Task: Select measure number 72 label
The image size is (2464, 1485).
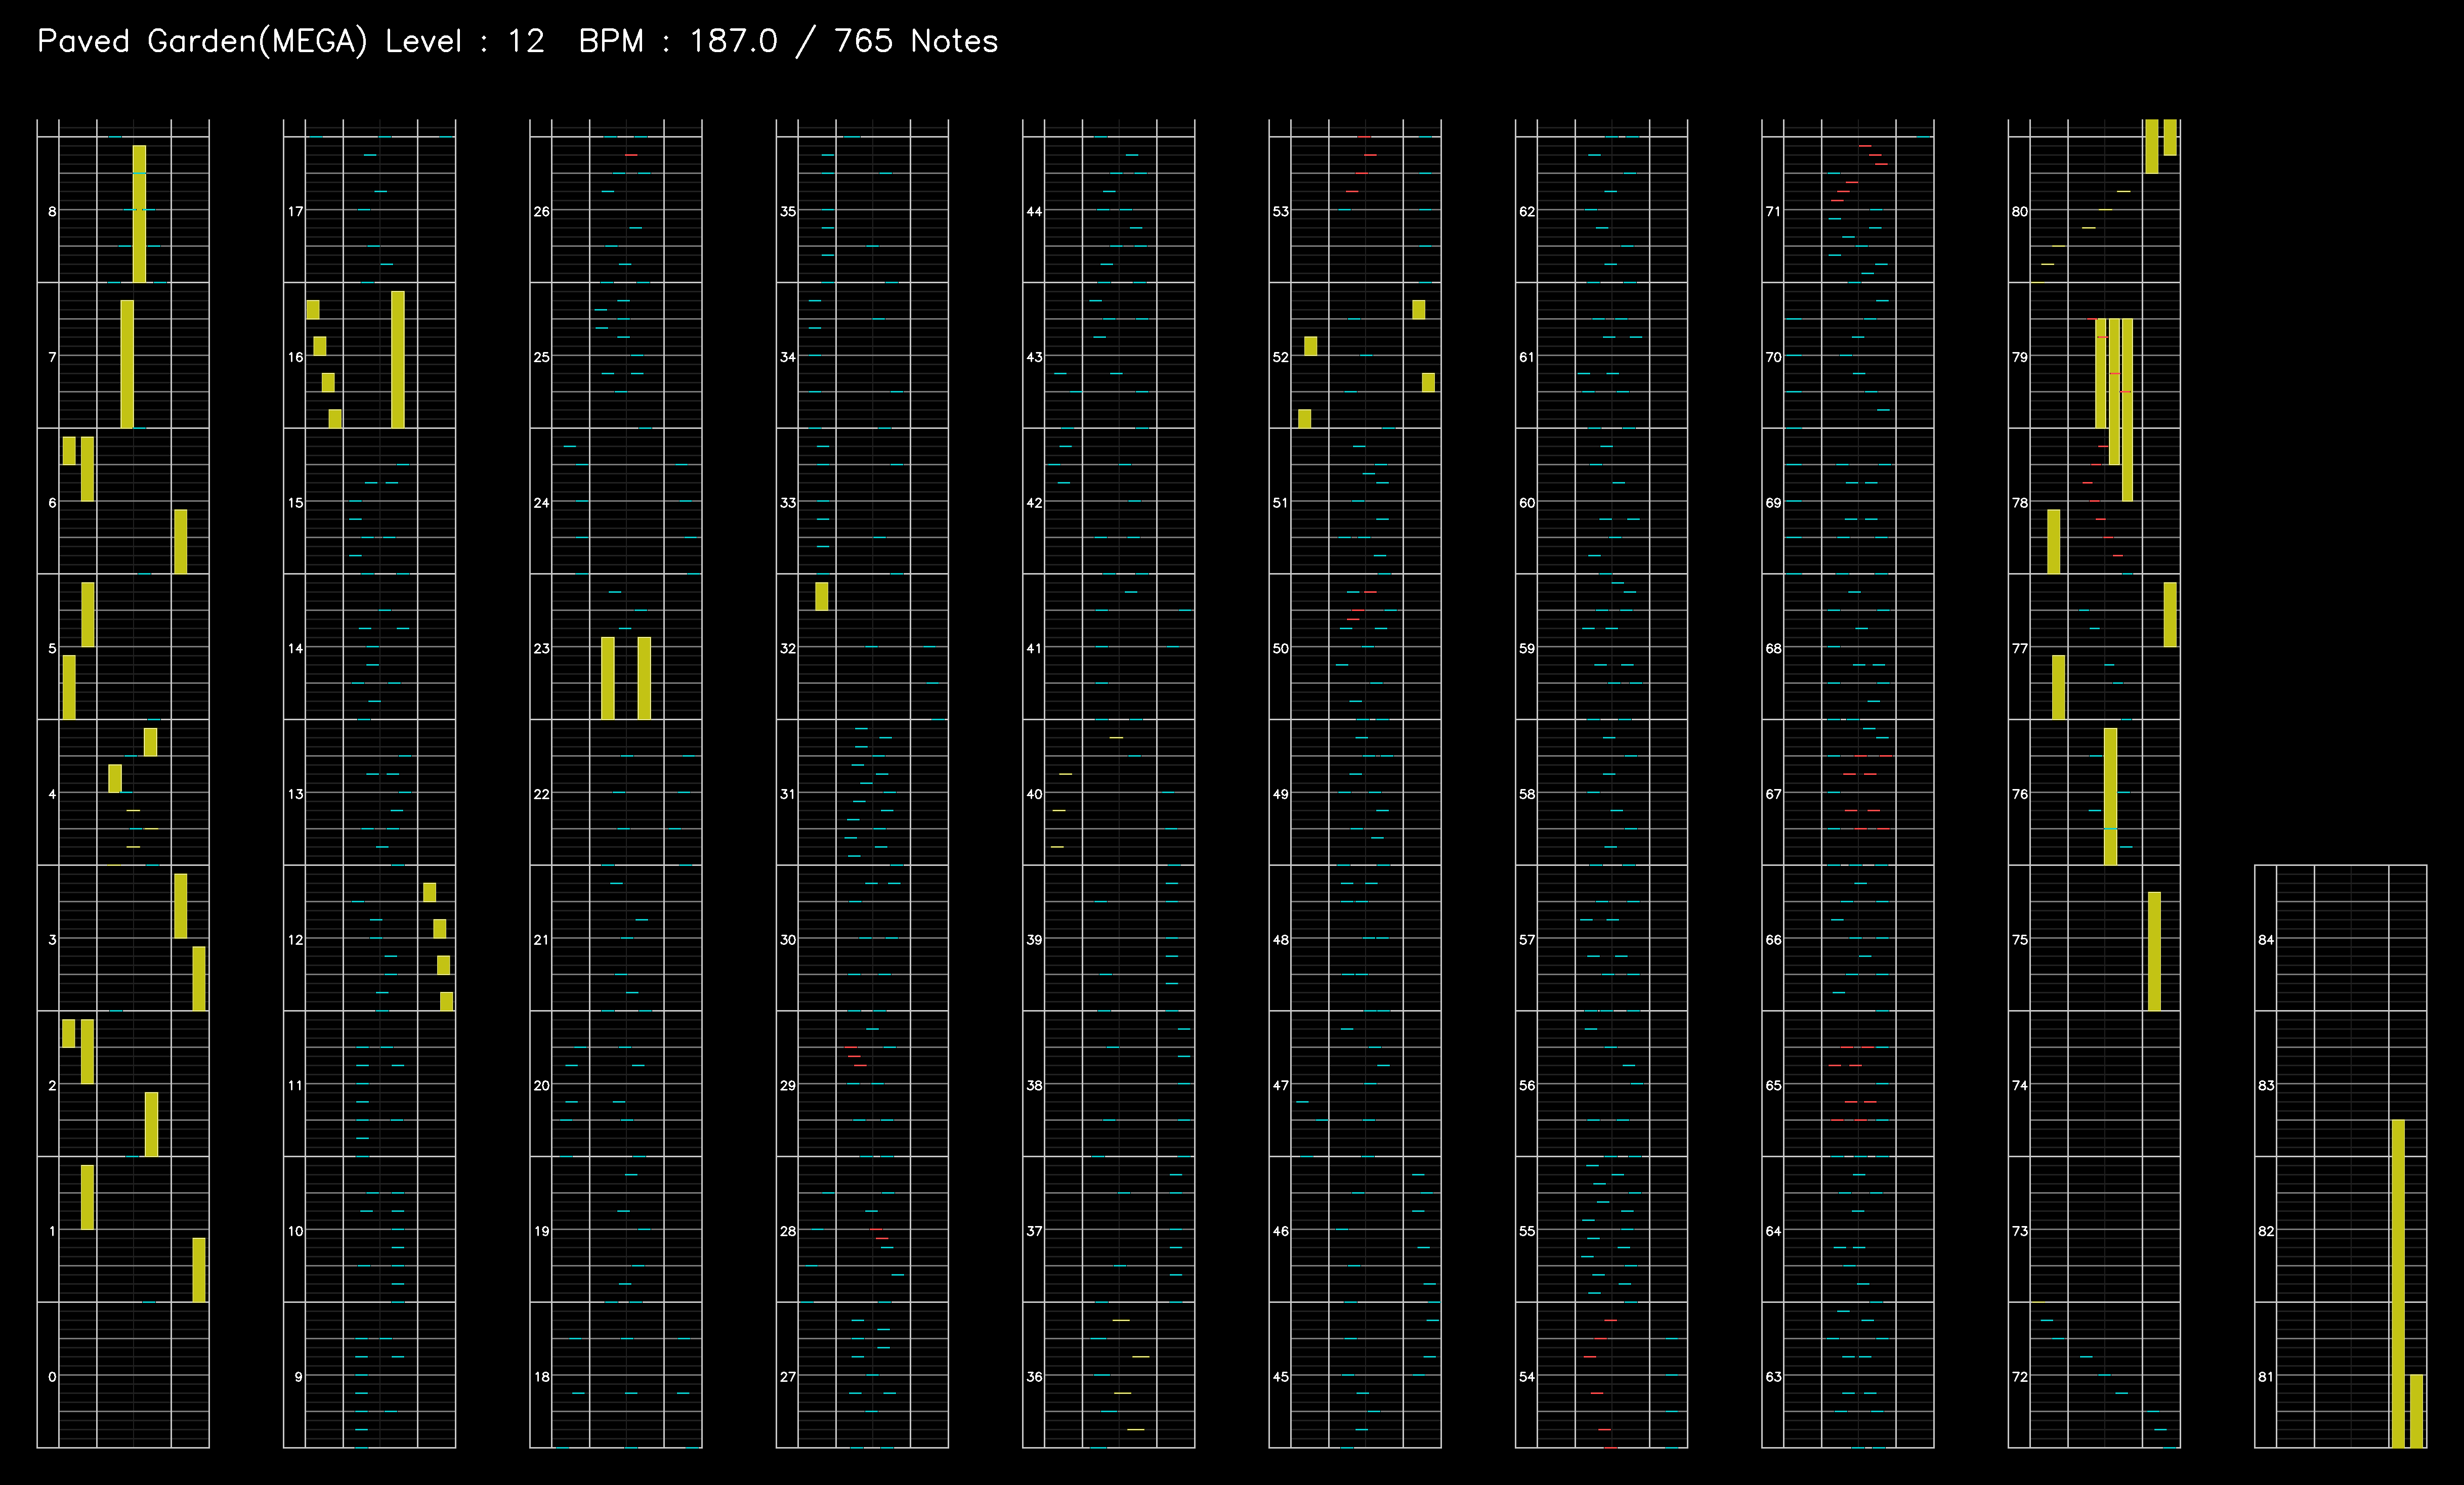Action: click(2020, 1377)
